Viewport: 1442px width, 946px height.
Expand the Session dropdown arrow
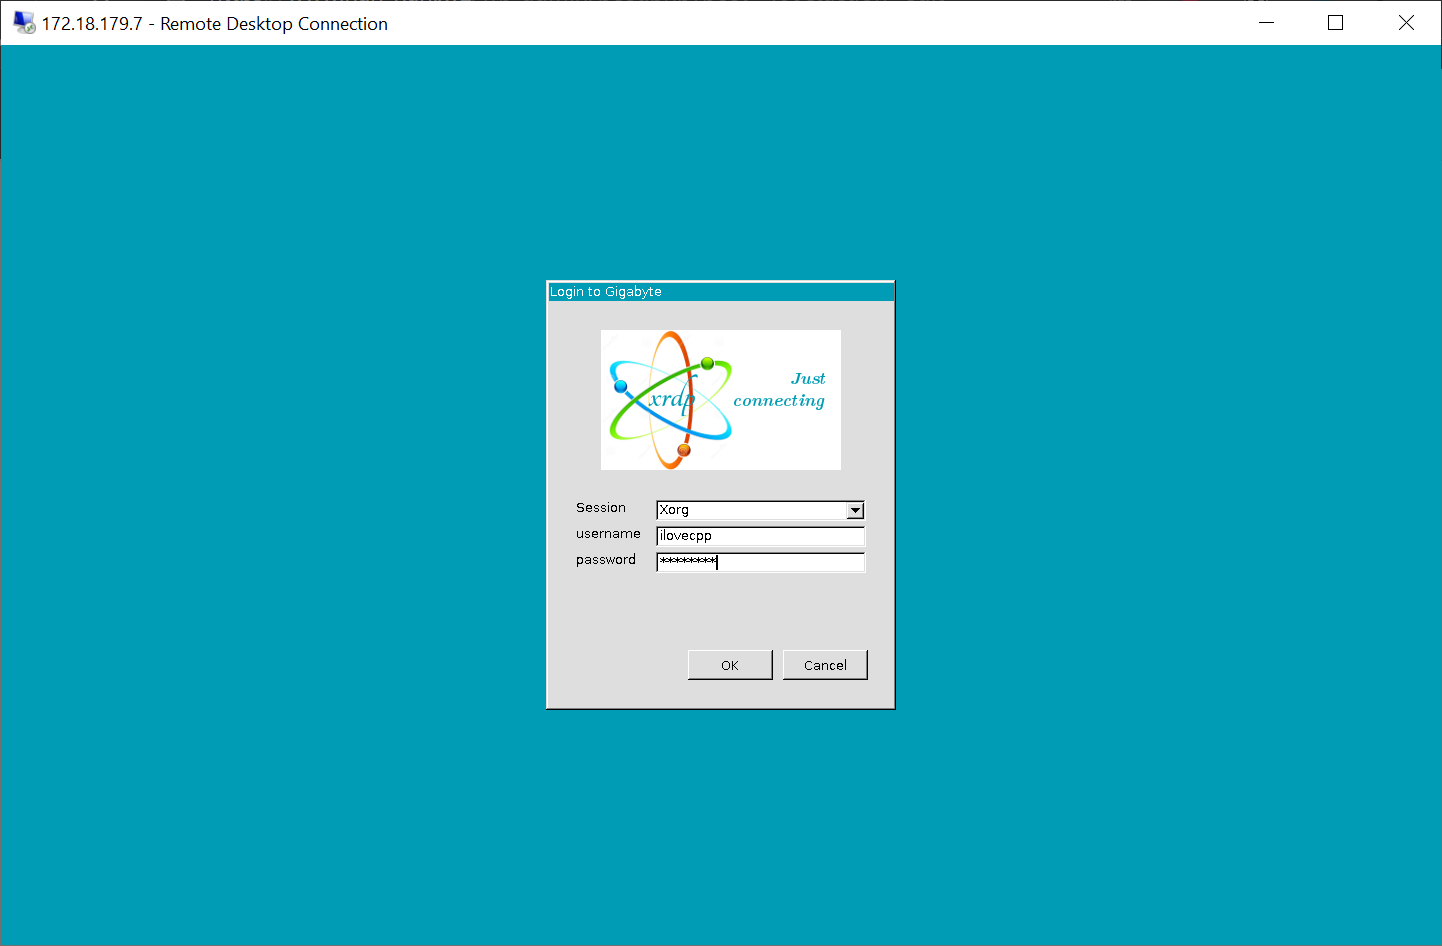(855, 511)
